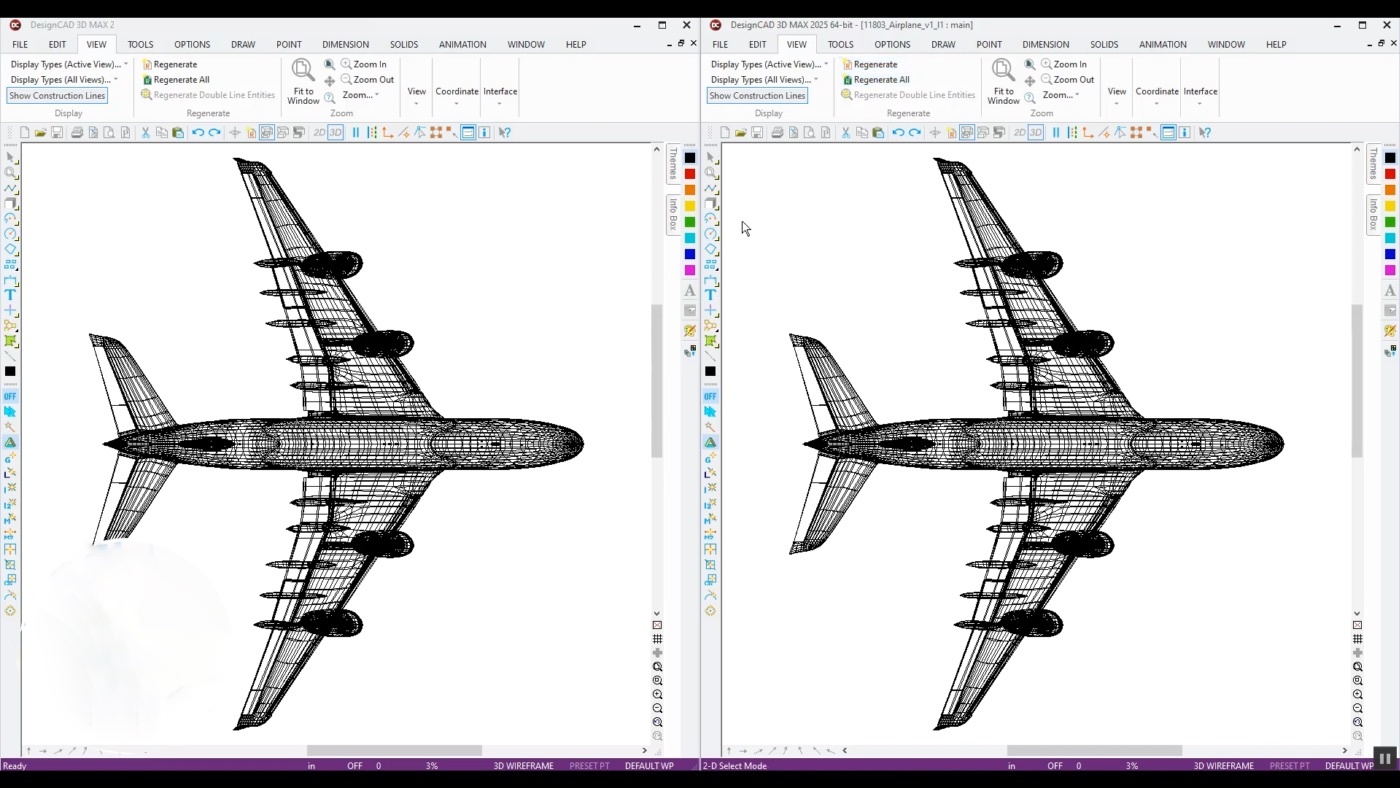The image size is (1400, 788).
Task: Activate the Text tool in the left toolbar
Action: point(11,293)
